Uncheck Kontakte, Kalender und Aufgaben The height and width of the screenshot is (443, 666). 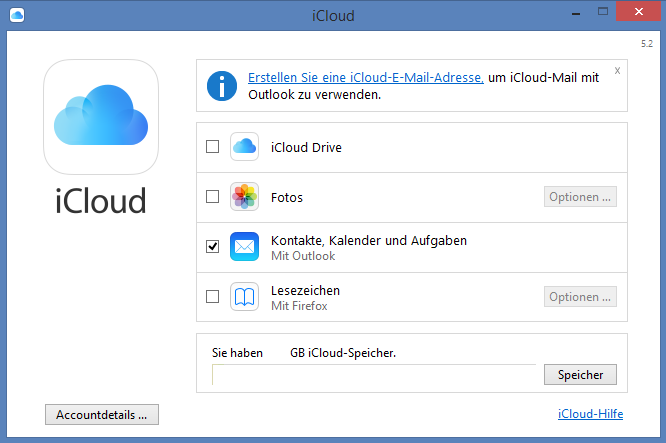click(212, 247)
